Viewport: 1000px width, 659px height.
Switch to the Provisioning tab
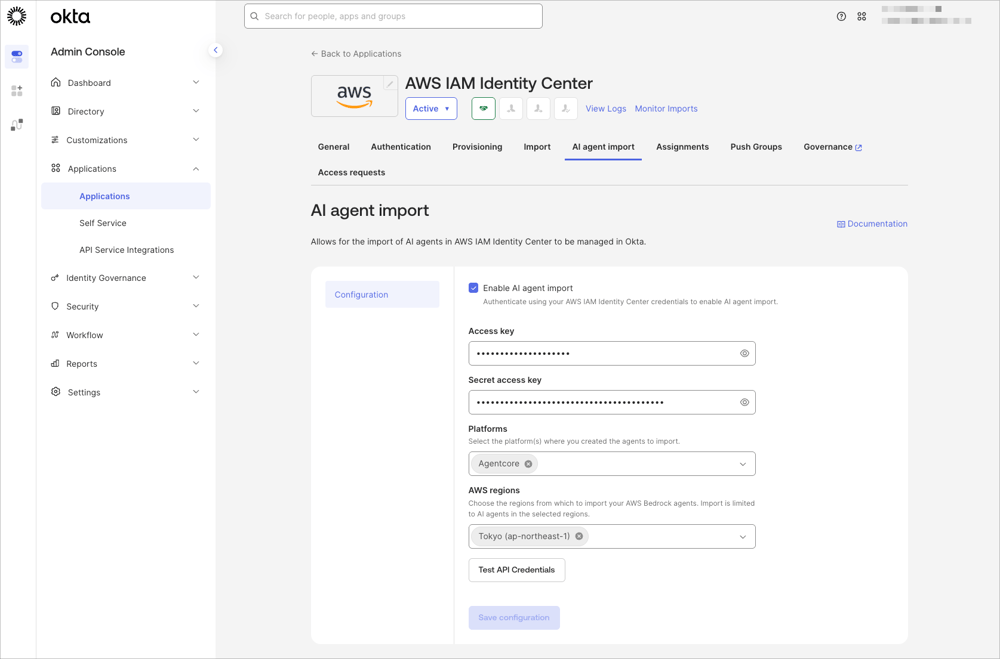[x=477, y=147]
